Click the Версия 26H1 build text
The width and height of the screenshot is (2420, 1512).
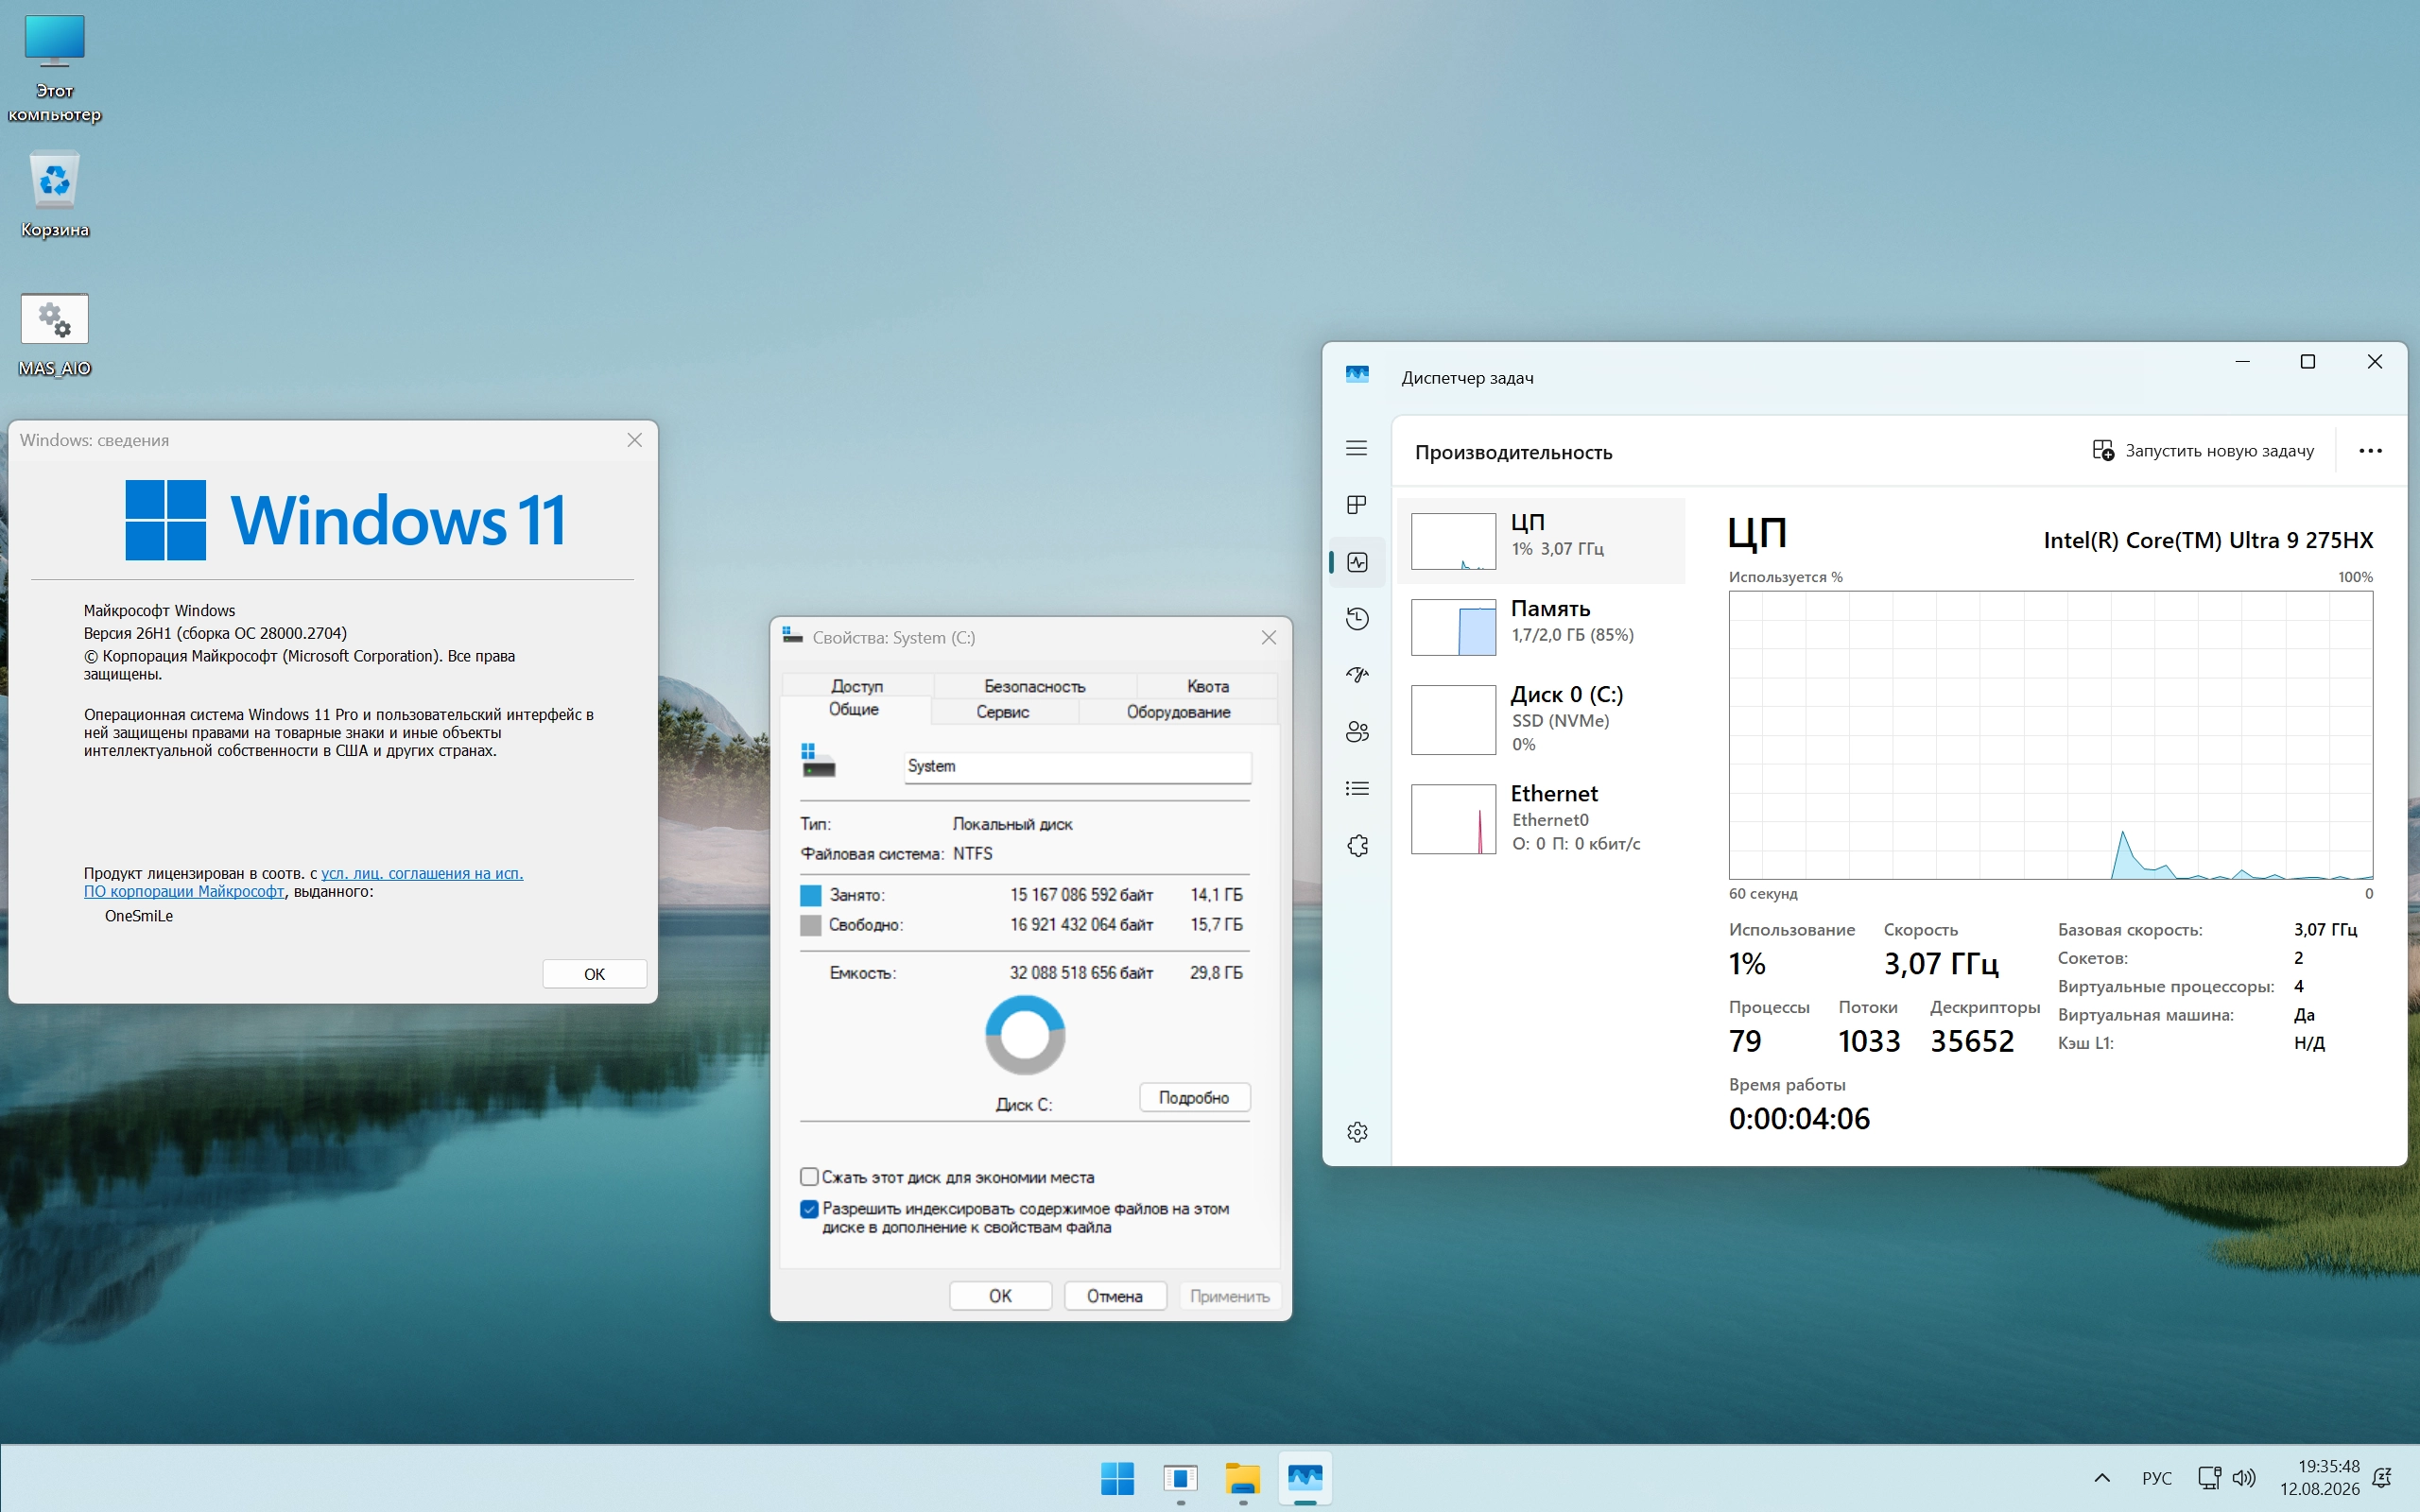(215, 633)
